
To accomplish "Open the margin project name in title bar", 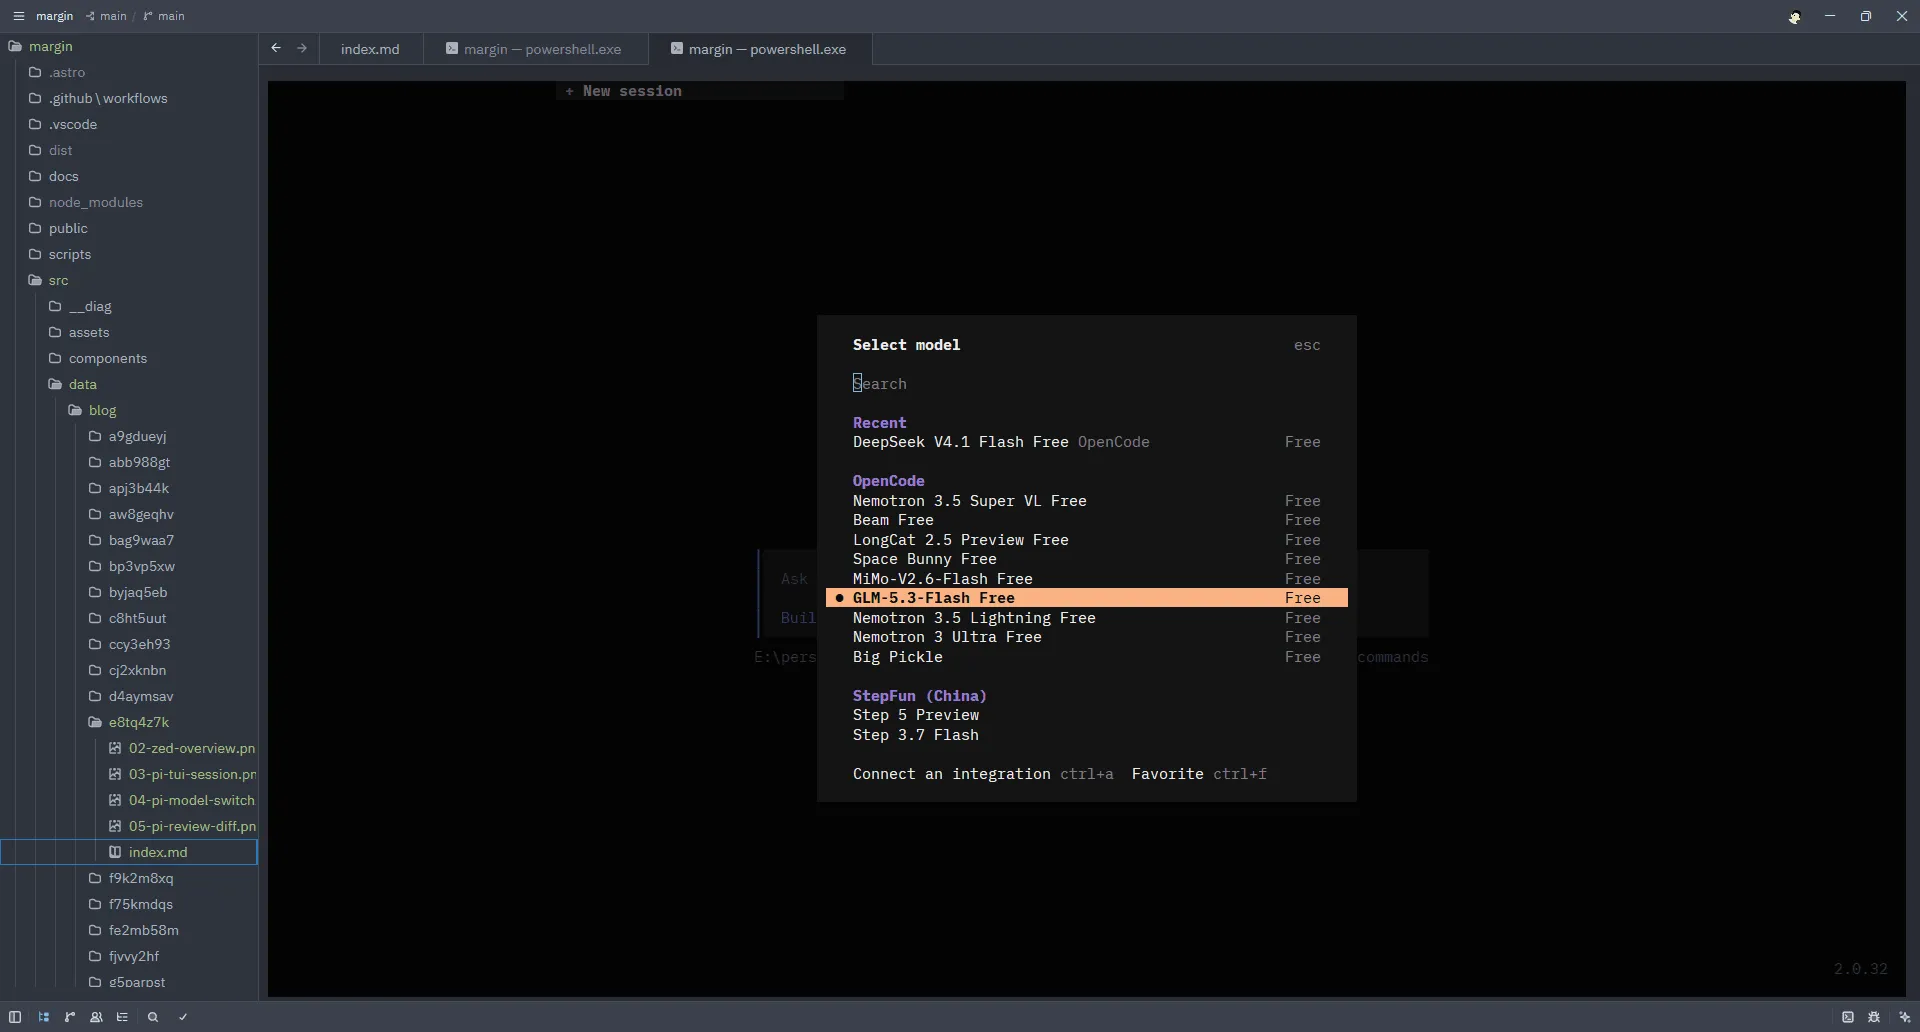I will coord(55,16).
